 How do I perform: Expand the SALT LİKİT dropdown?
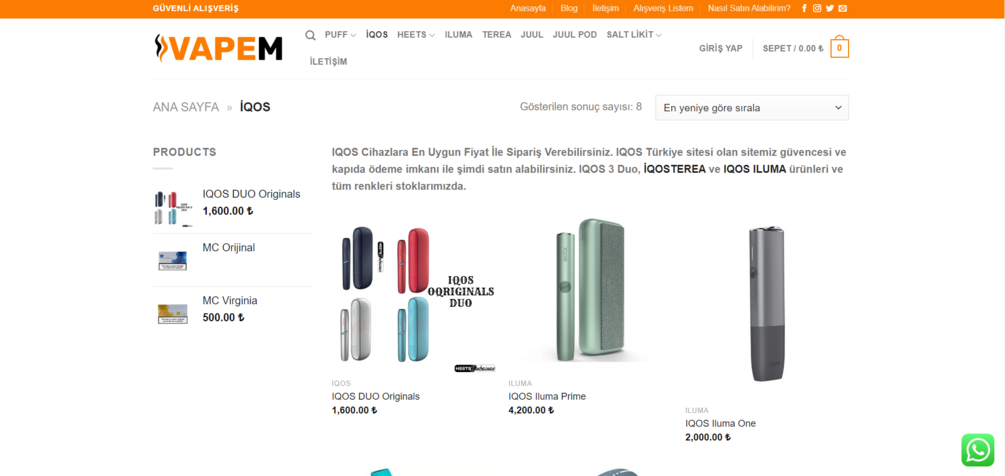634,35
